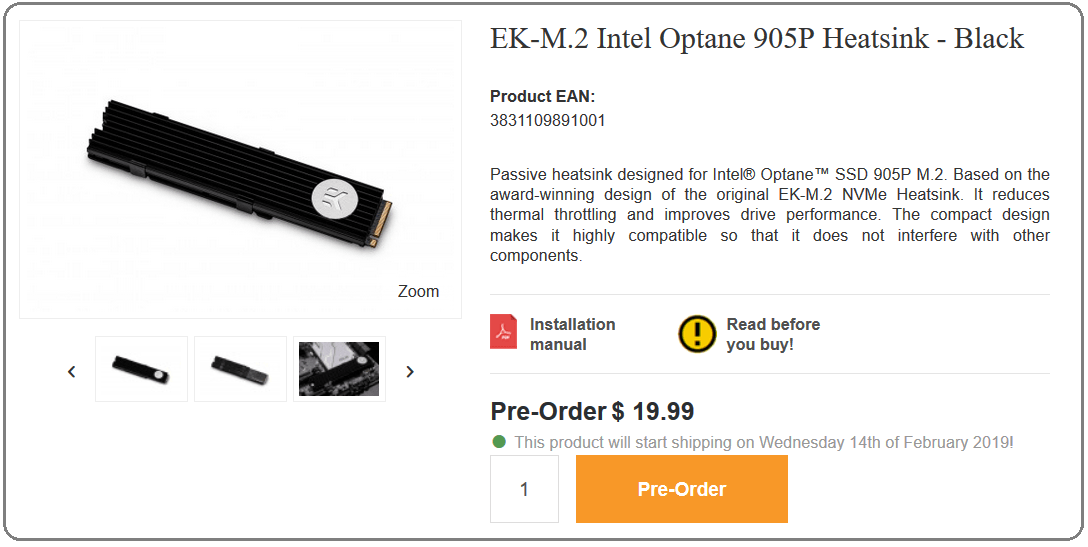Click the shipping date notice text
This screenshot has height=547, width=1088.
pos(764,442)
